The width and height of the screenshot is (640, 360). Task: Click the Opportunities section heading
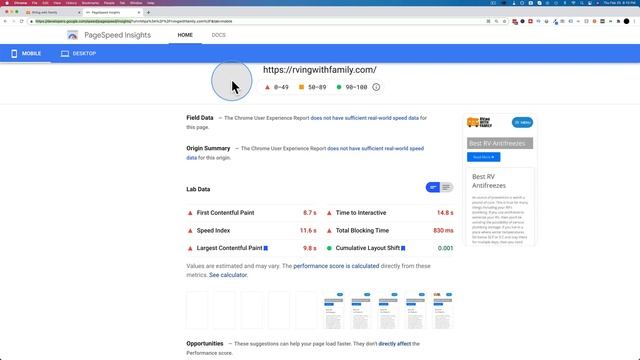click(x=205, y=344)
